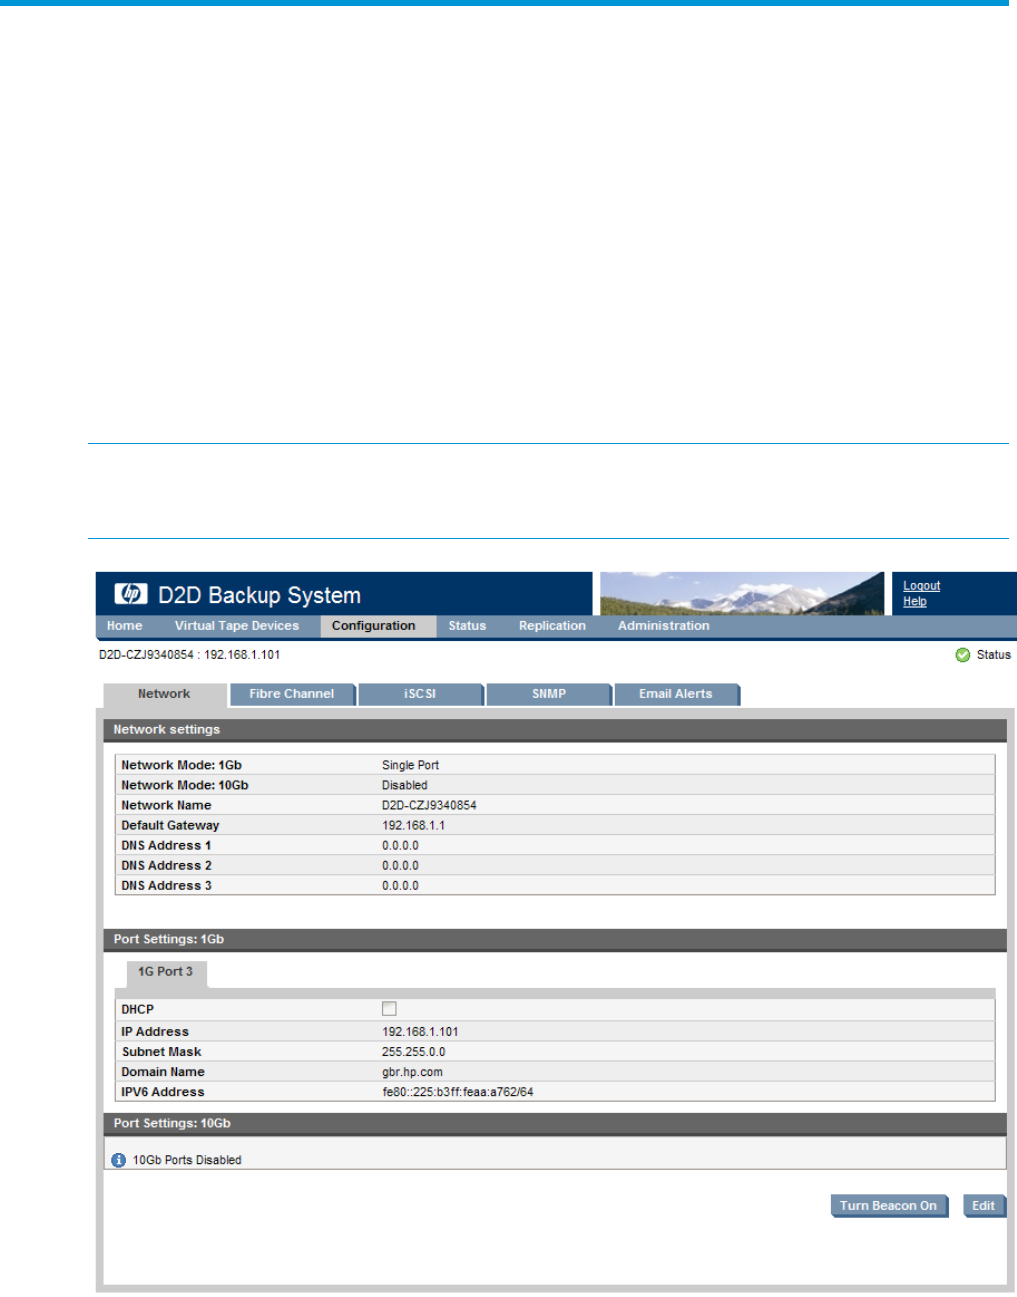Click the mountain landscape banner image

(742, 593)
